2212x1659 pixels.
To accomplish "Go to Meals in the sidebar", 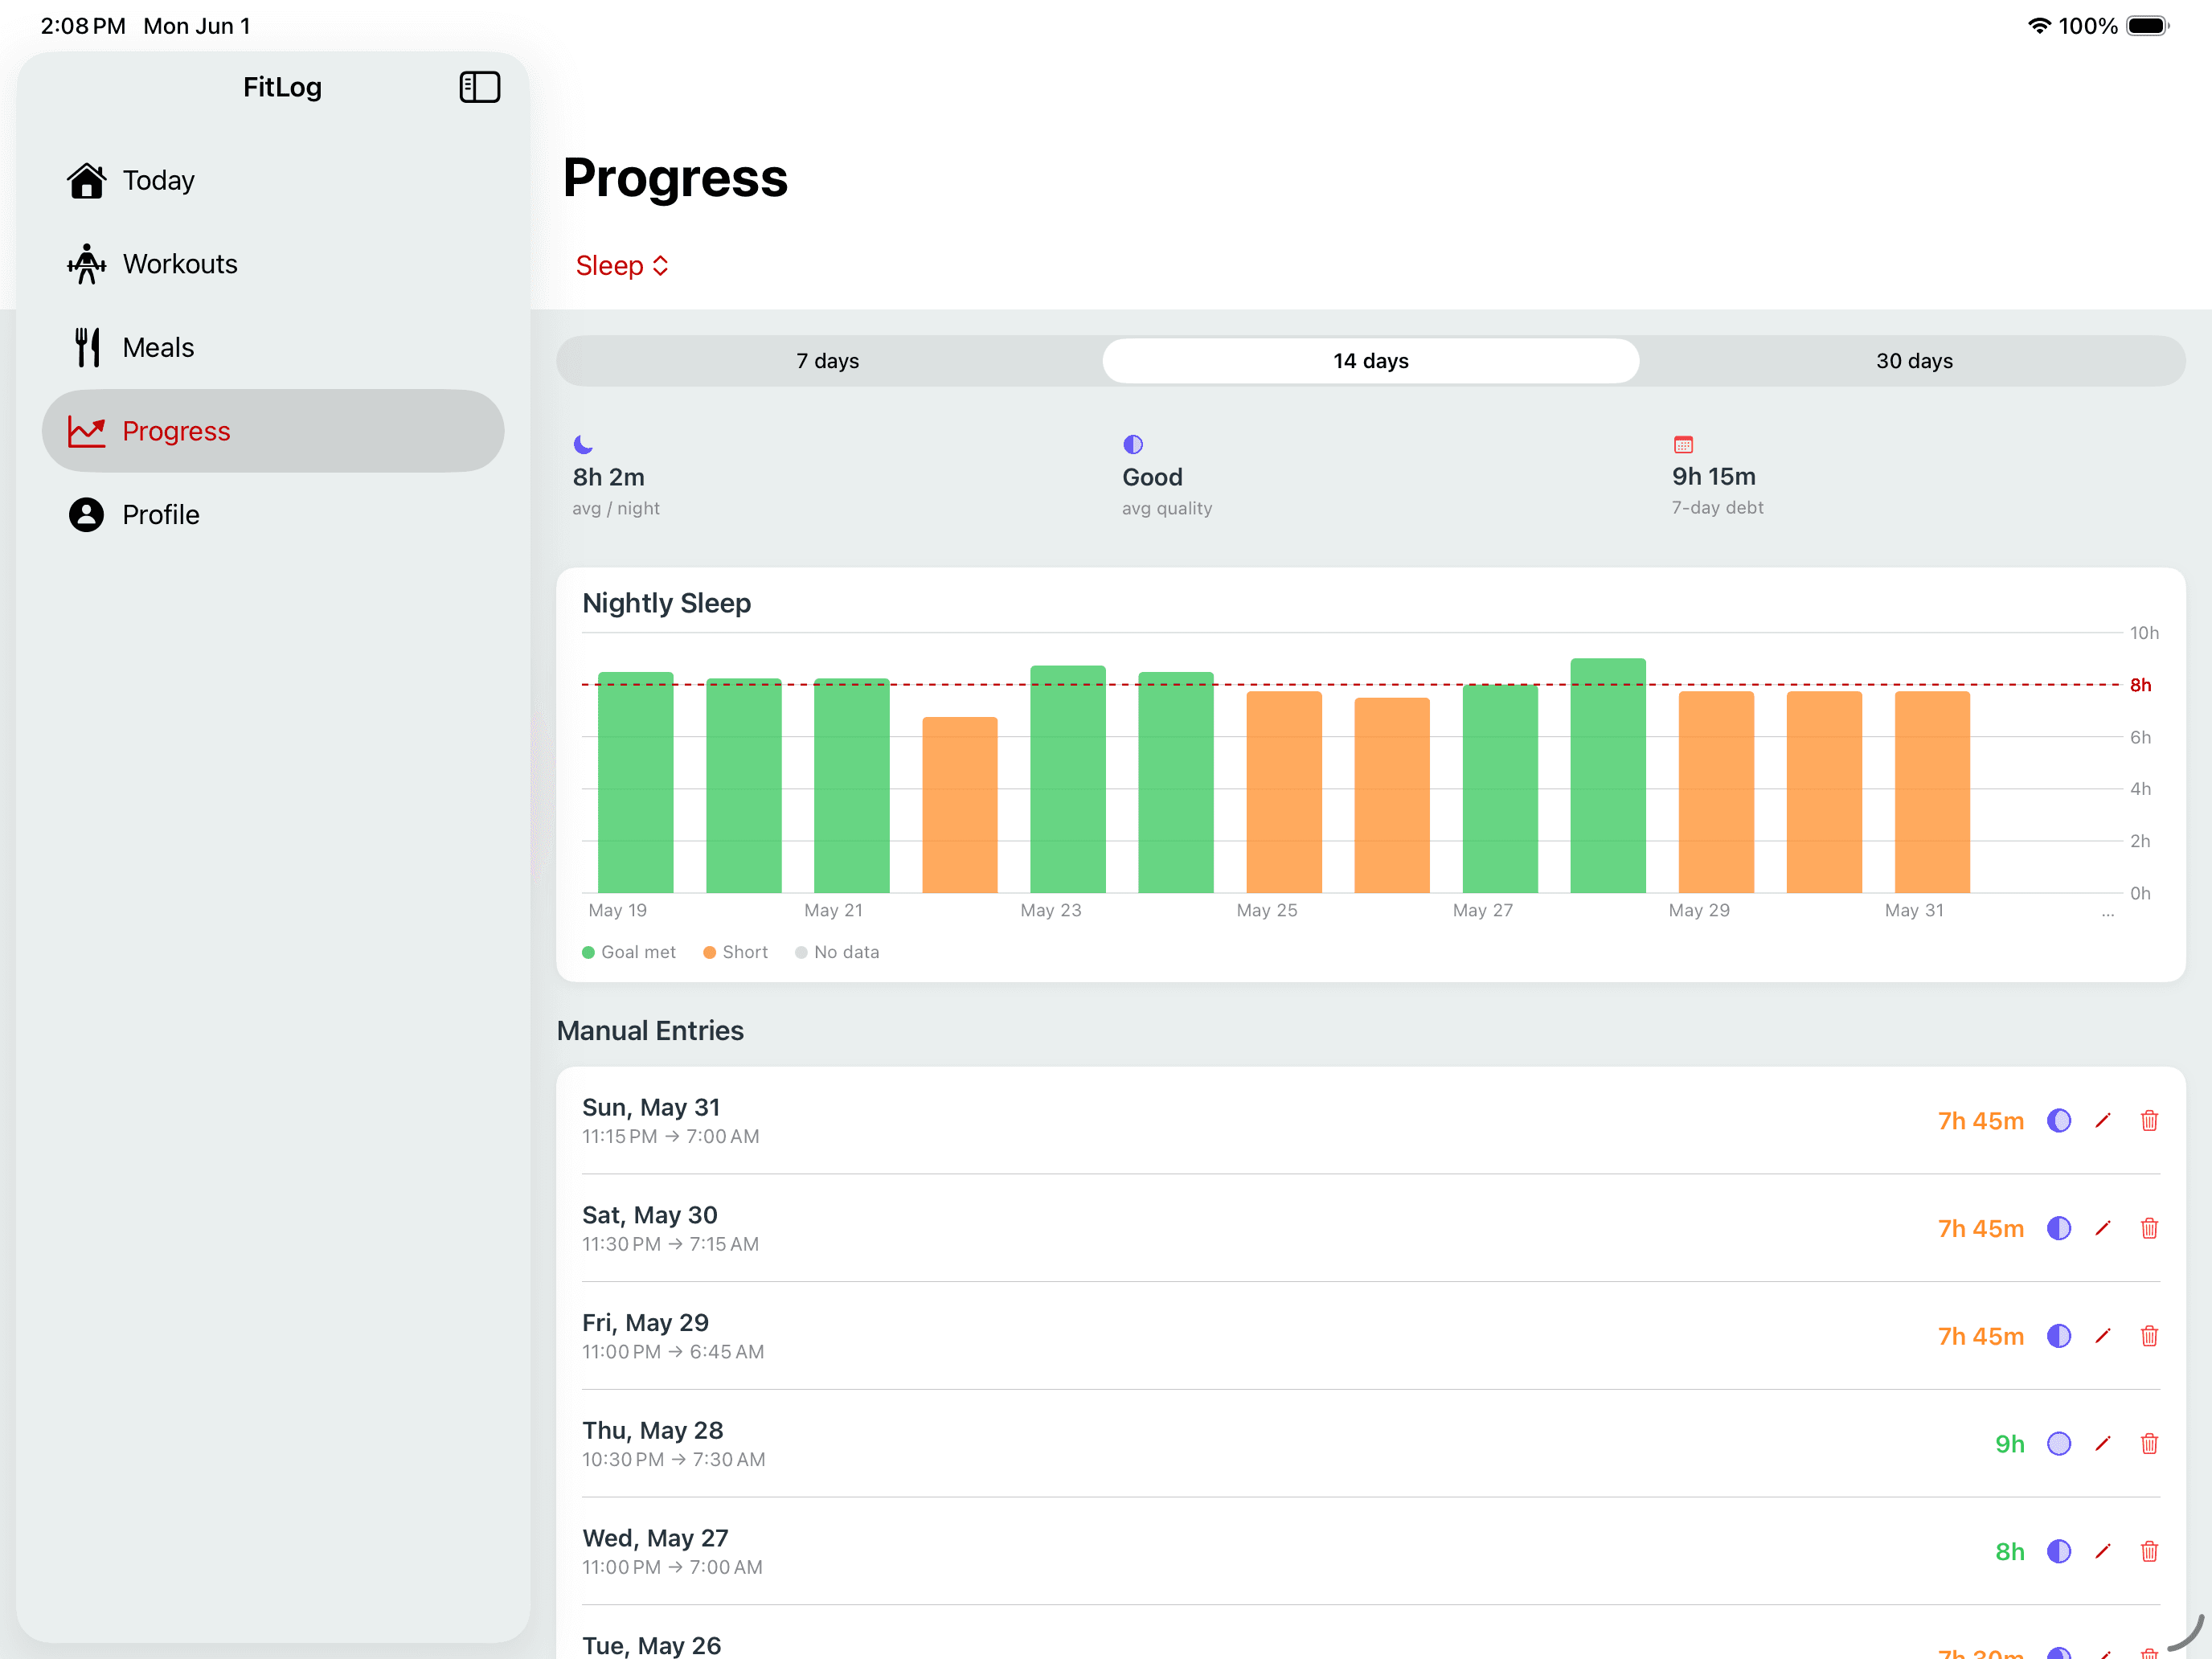I will tap(273, 347).
